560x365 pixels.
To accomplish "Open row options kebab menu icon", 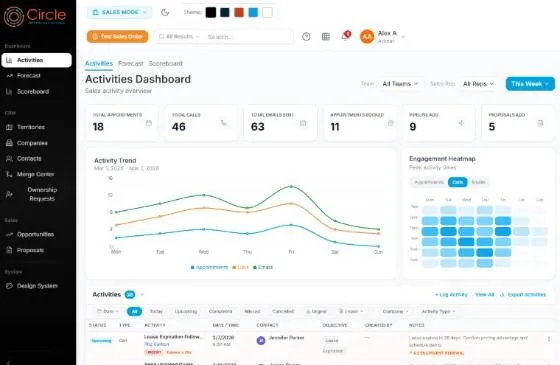I will pyautogui.click(x=549, y=339).
